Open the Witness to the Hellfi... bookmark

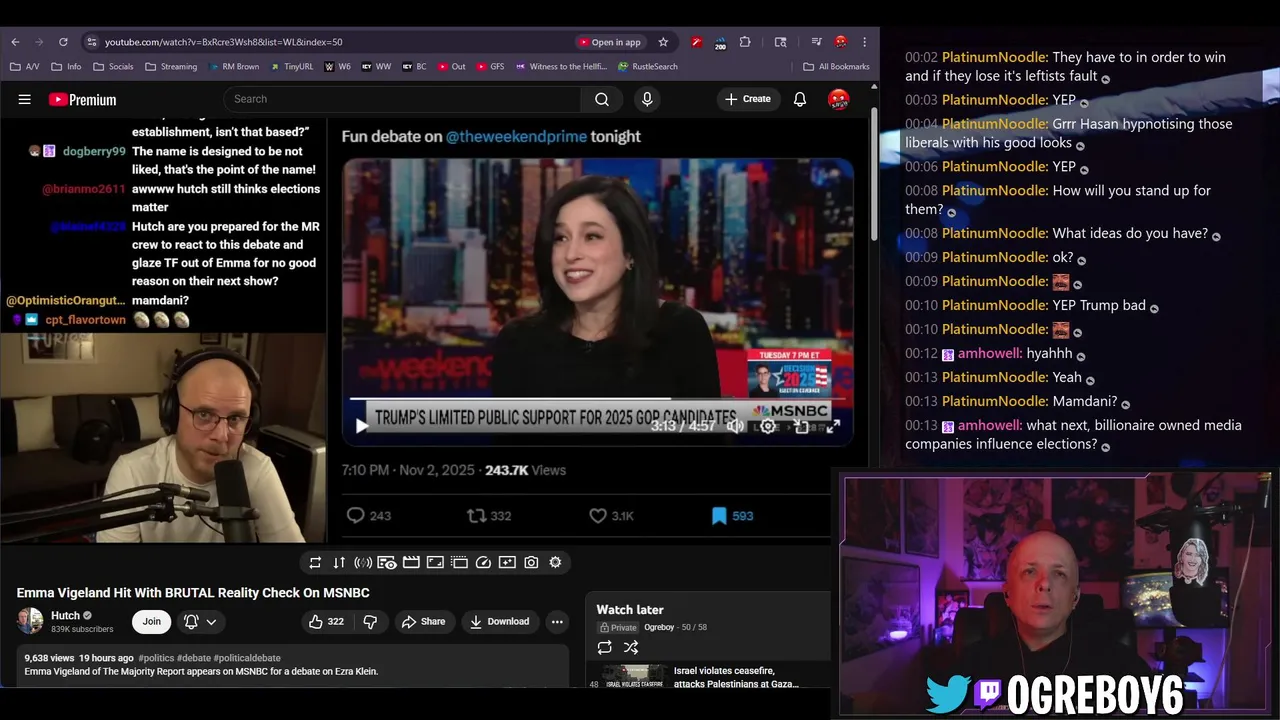coord(562,67)
